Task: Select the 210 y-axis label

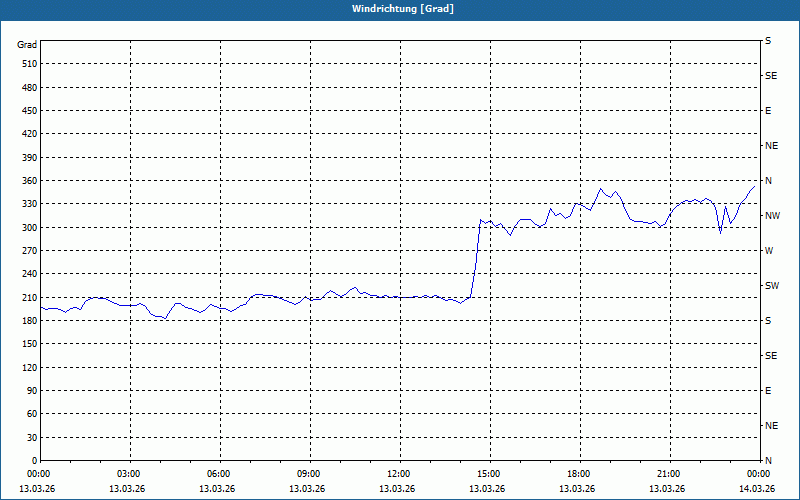Action: point(30,297)
